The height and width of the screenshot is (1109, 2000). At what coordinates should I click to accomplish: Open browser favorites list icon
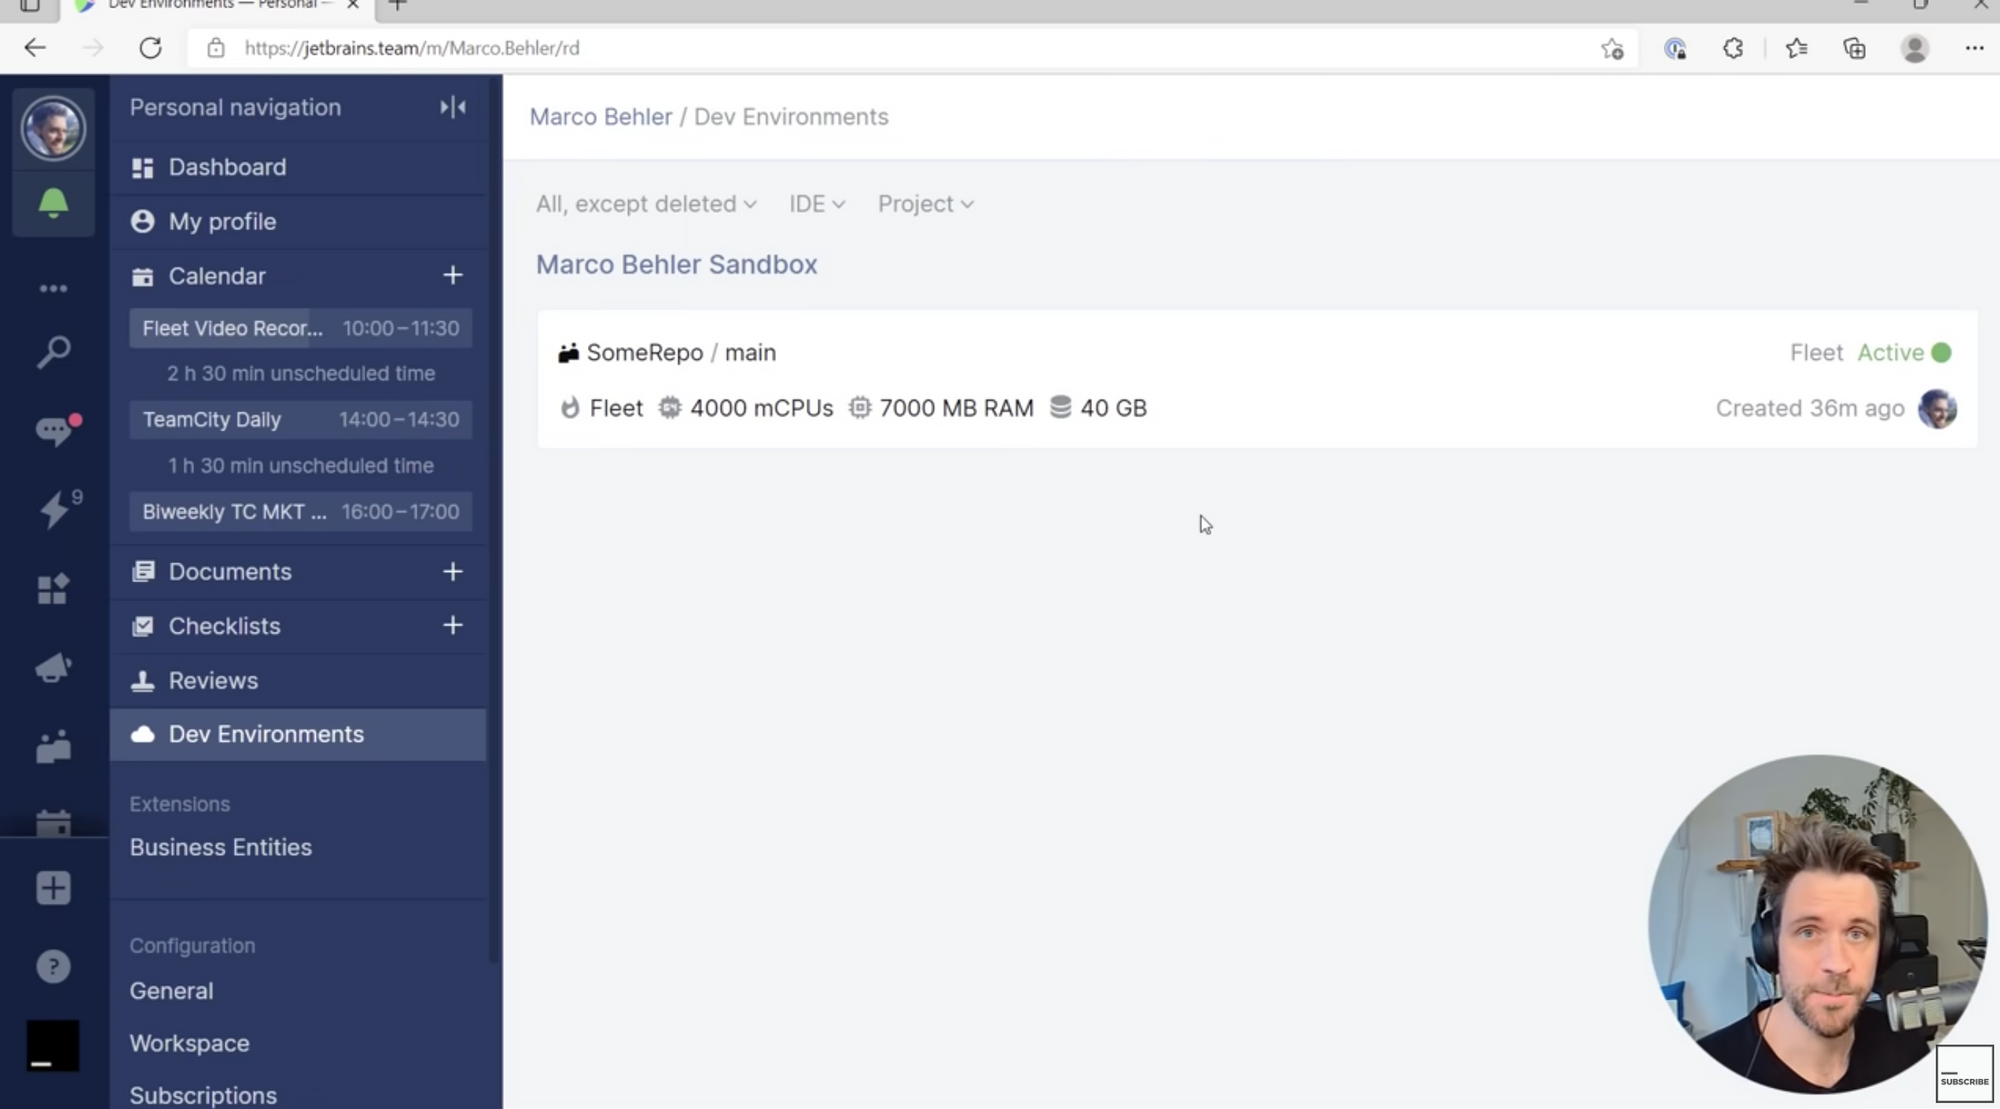(1796, 48)
